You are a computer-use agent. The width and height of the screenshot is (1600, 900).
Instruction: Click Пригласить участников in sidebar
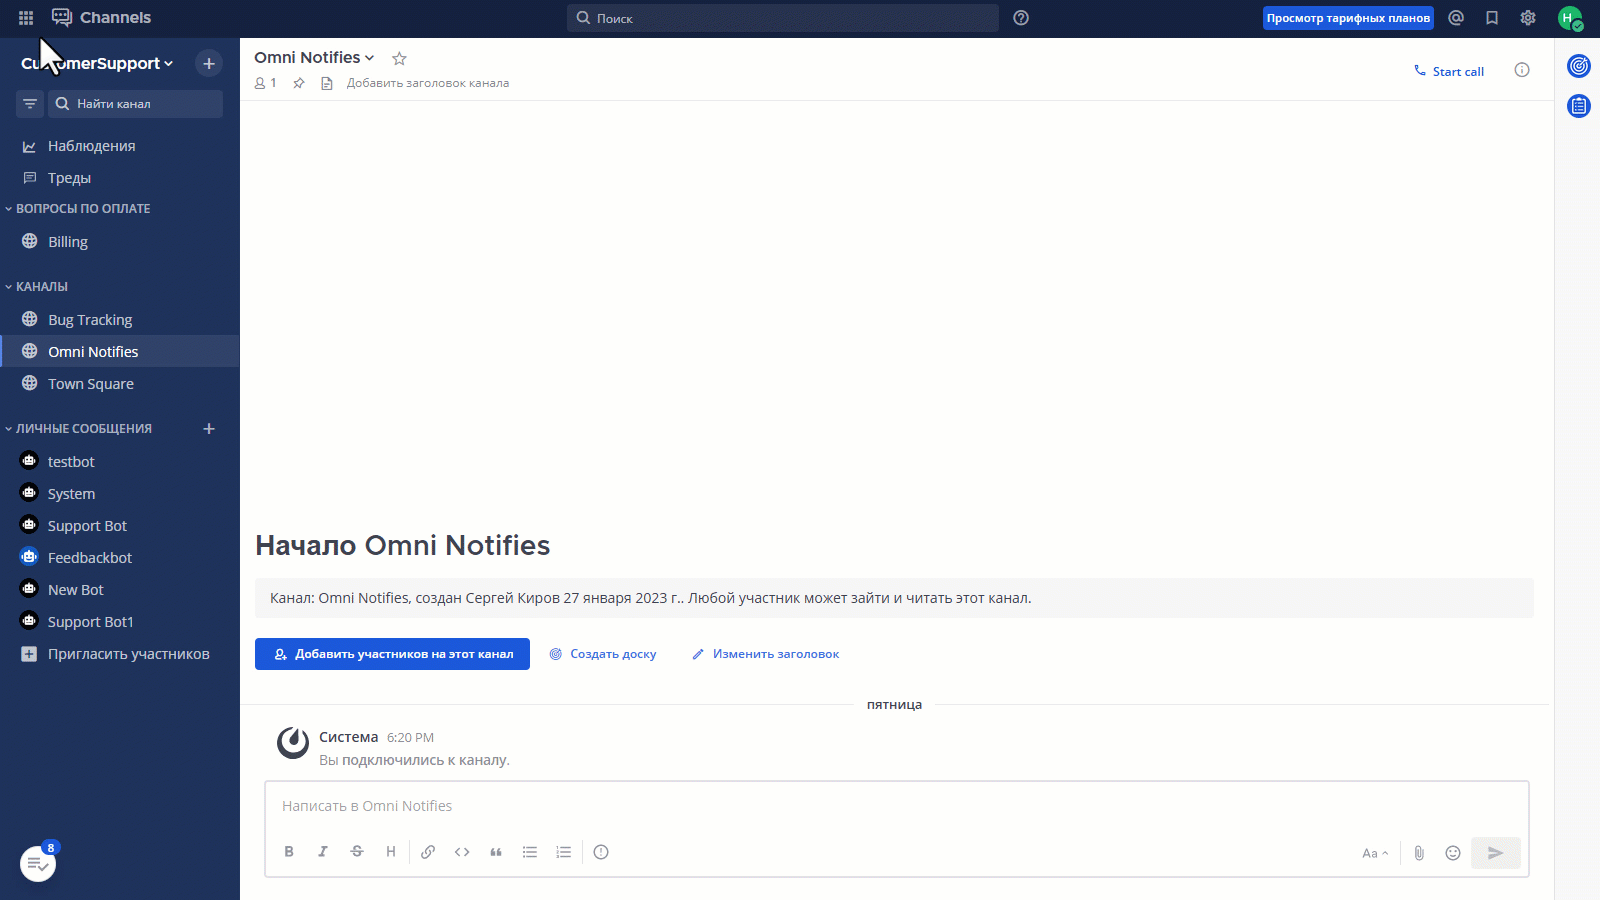[x=119, y=654]
